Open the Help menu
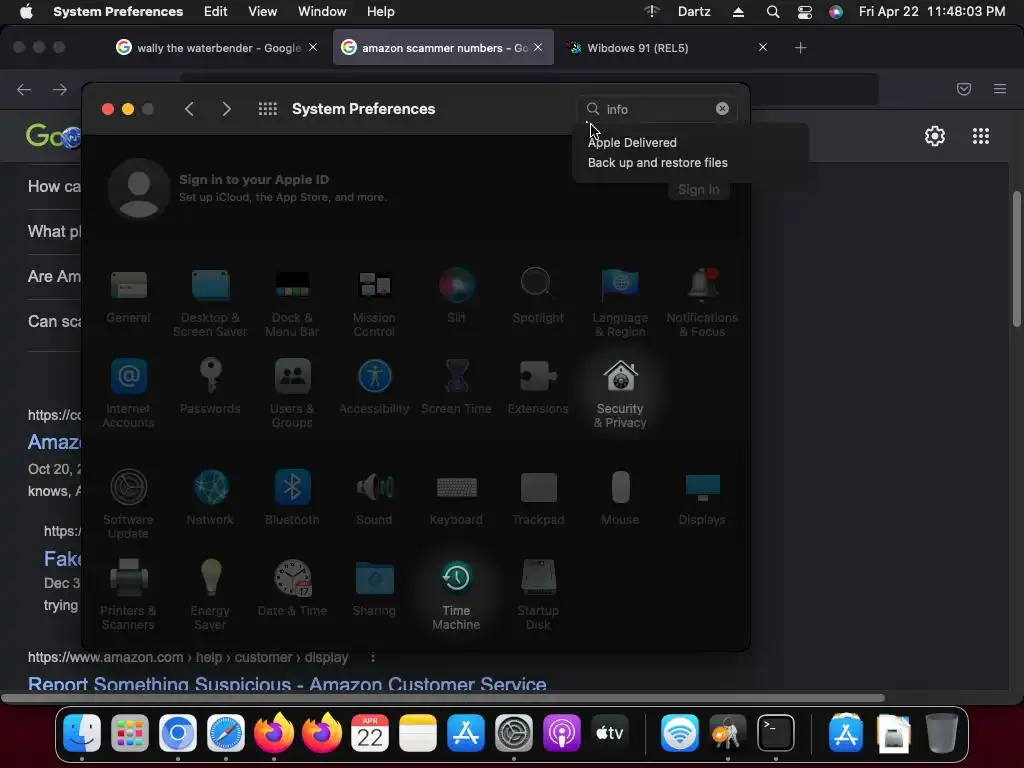1024x768 pixels. (x=380, y=12)
